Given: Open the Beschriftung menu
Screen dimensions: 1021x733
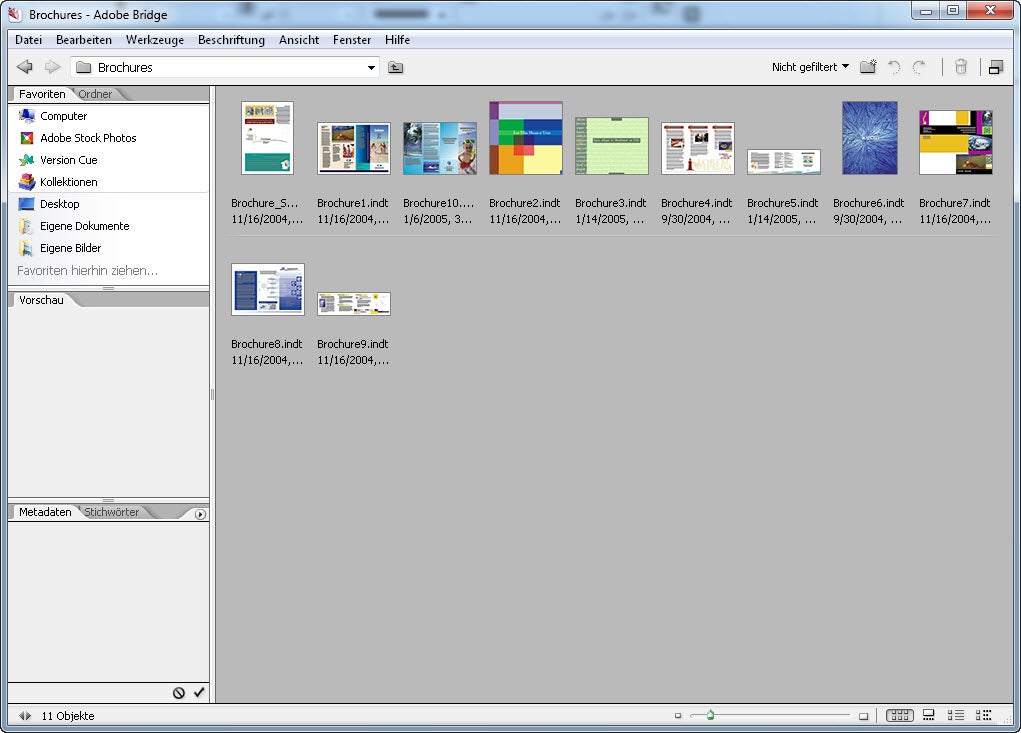Looking at the screenshot, I should tap(231, 40).
